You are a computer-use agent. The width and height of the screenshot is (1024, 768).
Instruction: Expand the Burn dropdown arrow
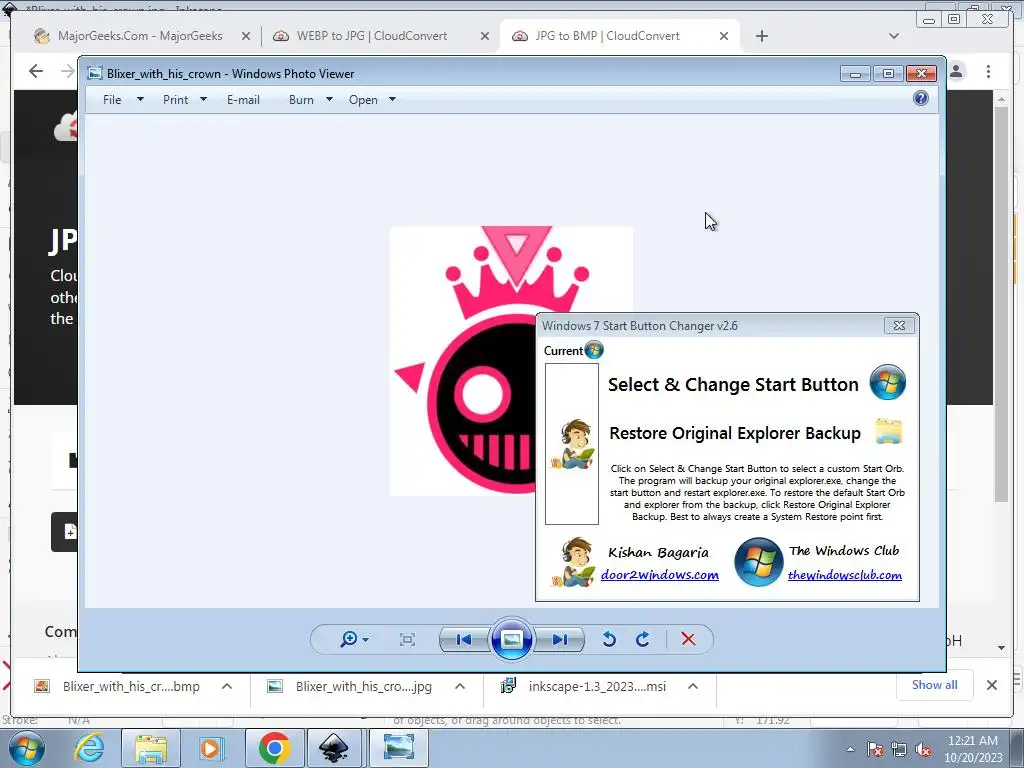(329, 100)
